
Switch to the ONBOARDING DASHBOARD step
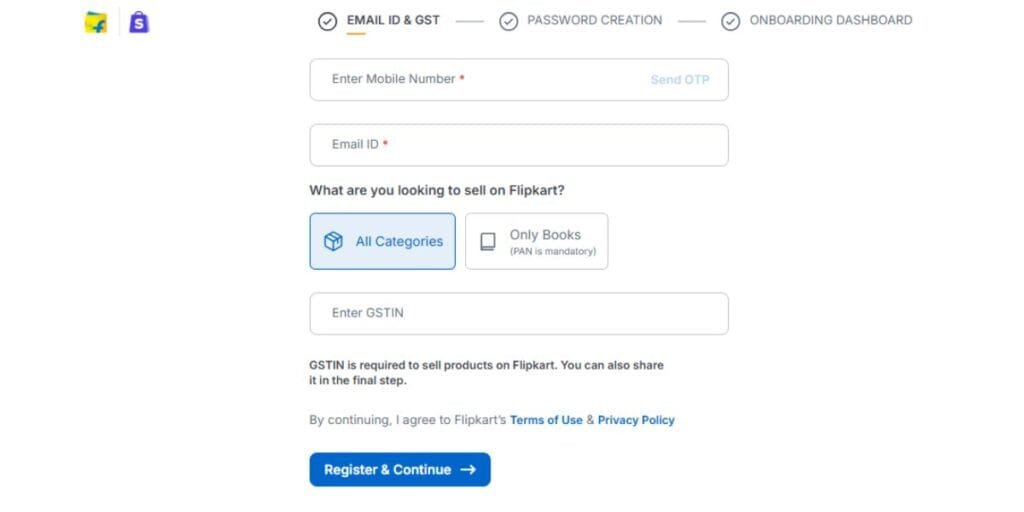[831, 20]
